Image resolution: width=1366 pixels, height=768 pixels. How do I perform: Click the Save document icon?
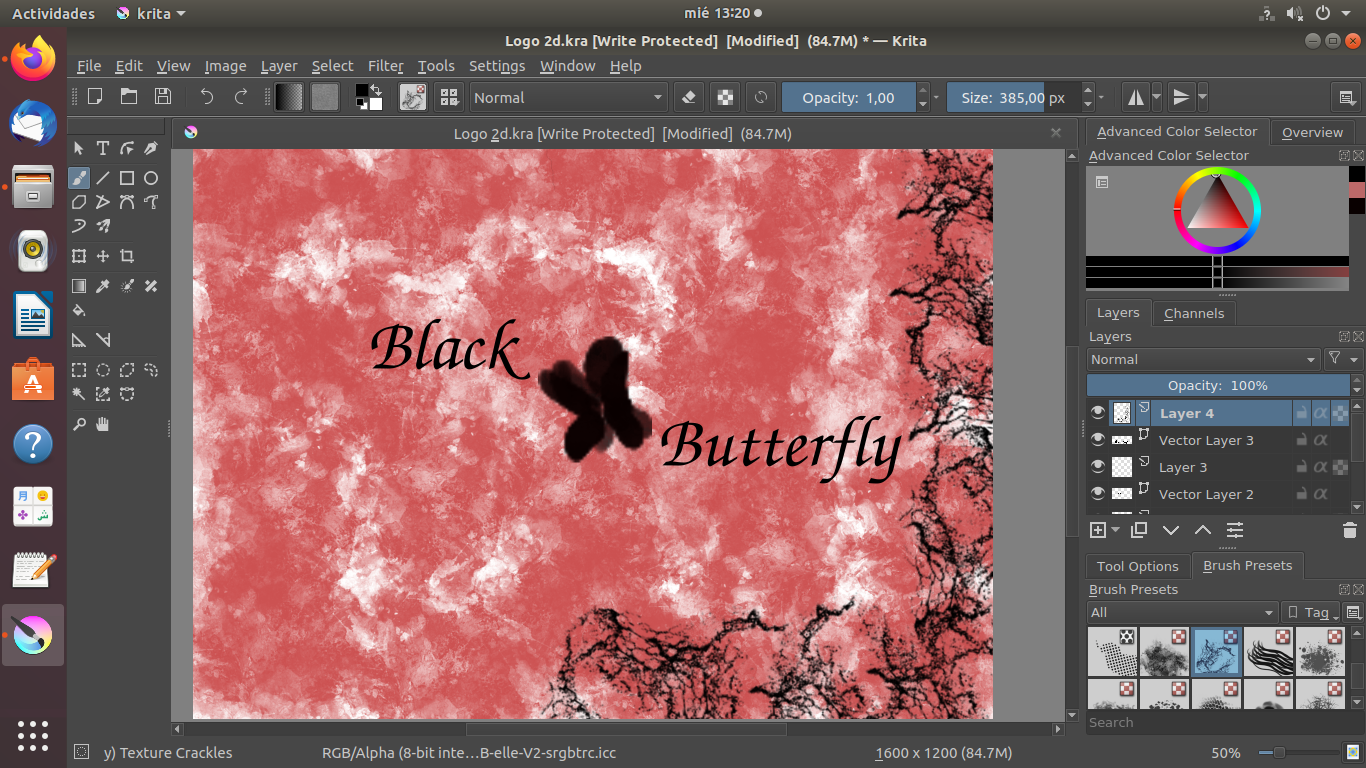(163, 97)
